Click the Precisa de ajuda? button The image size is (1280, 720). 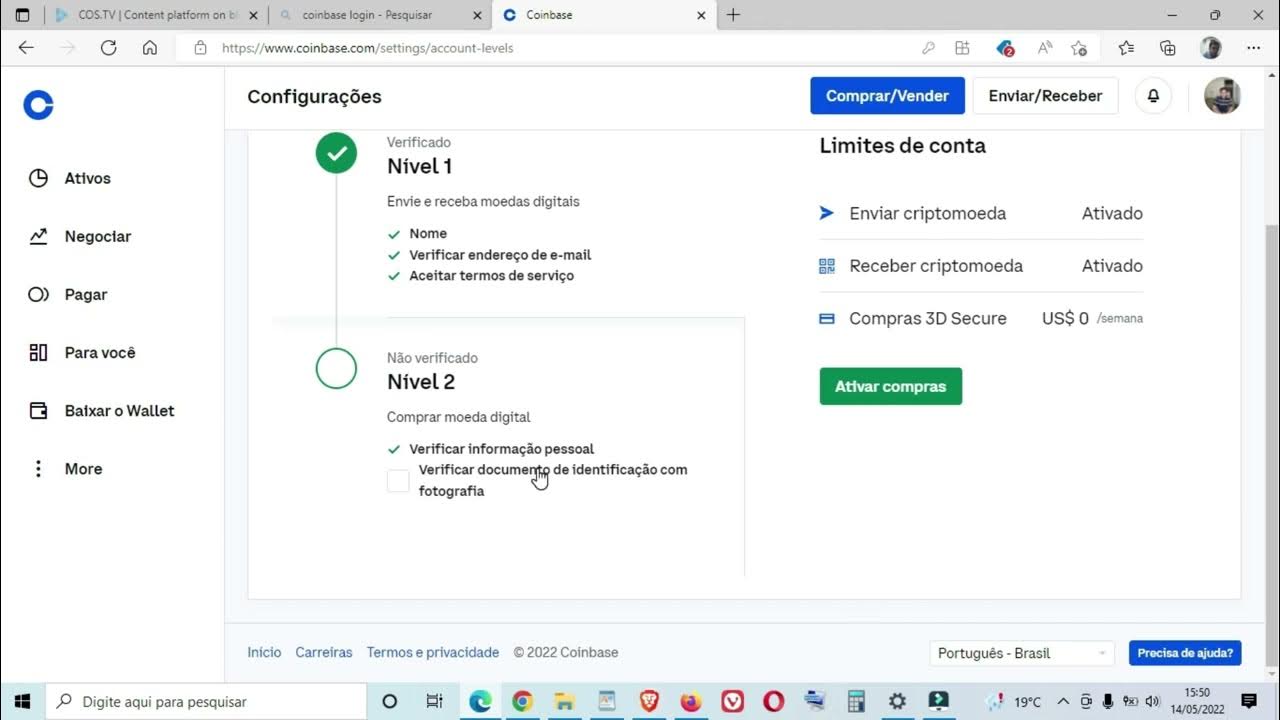point(1185,653)
